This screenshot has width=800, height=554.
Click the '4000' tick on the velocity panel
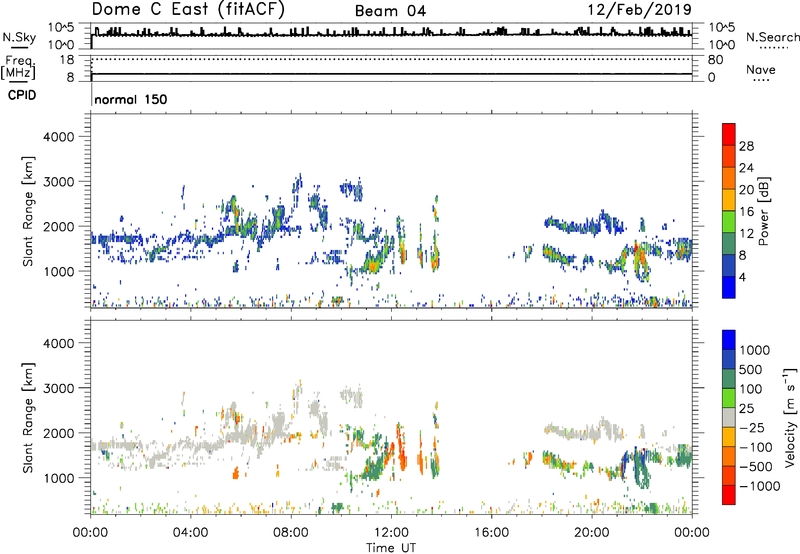click(58, 343)
